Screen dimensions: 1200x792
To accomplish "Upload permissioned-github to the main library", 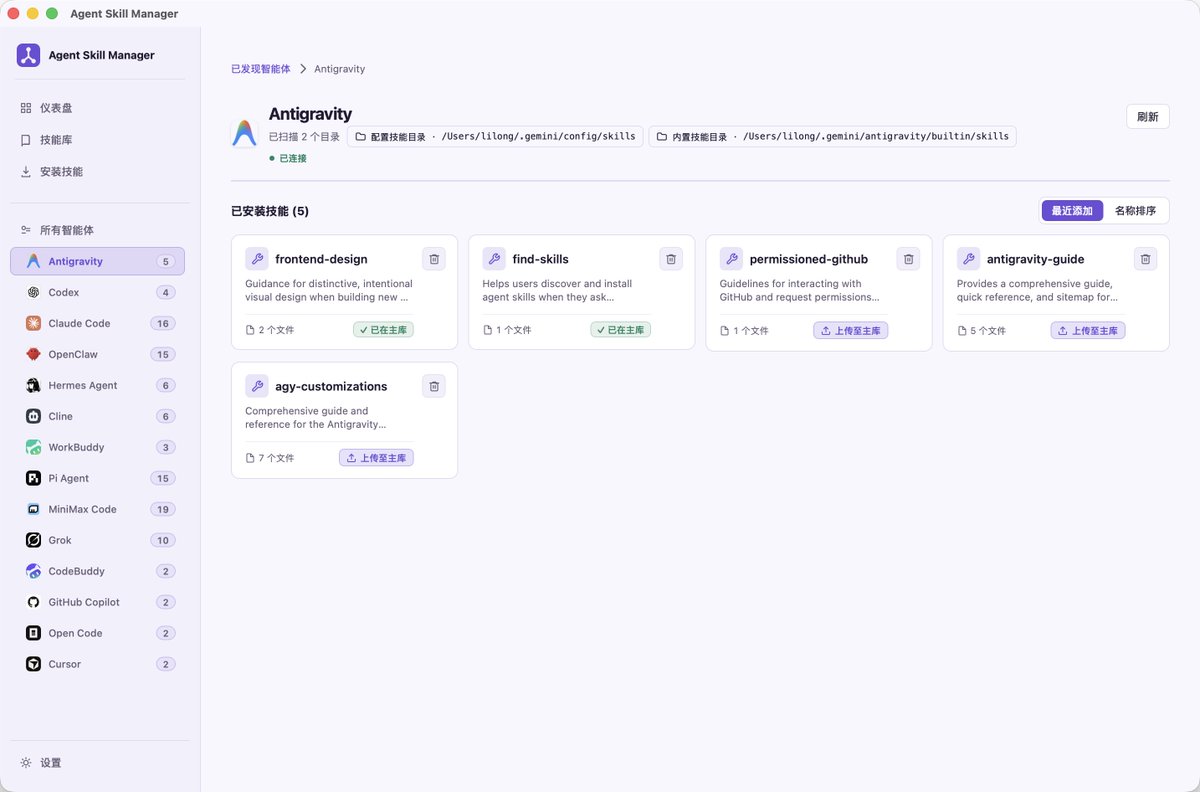I will tap(850, 330).
